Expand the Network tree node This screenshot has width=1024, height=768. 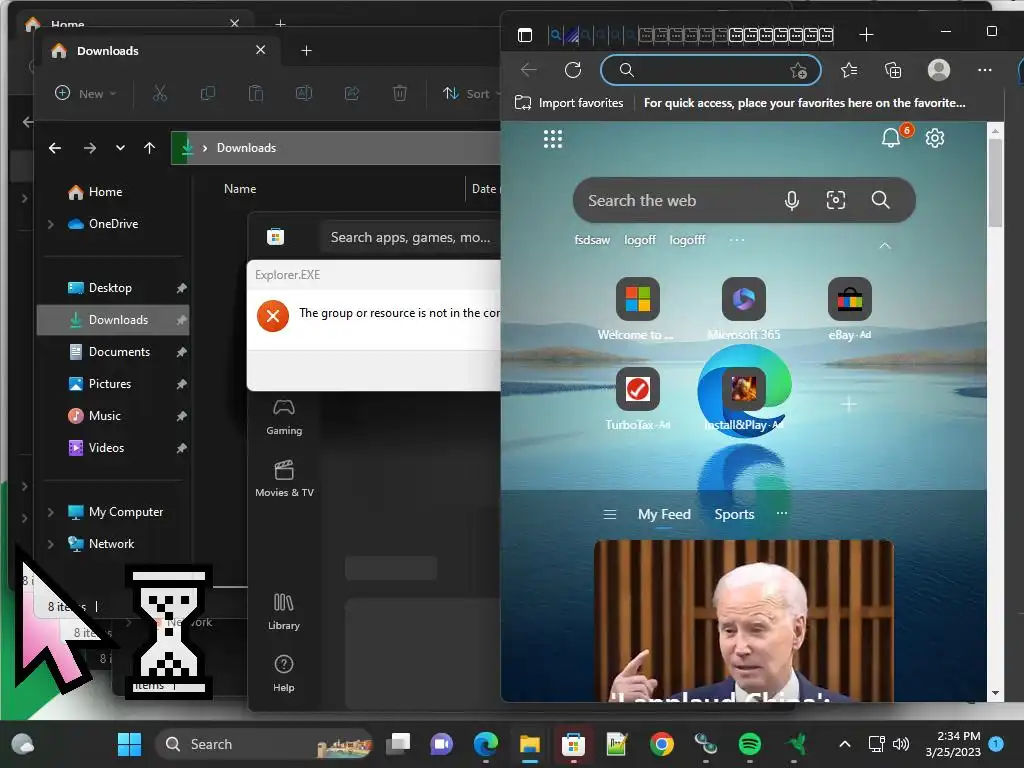(x=51, y=544)
